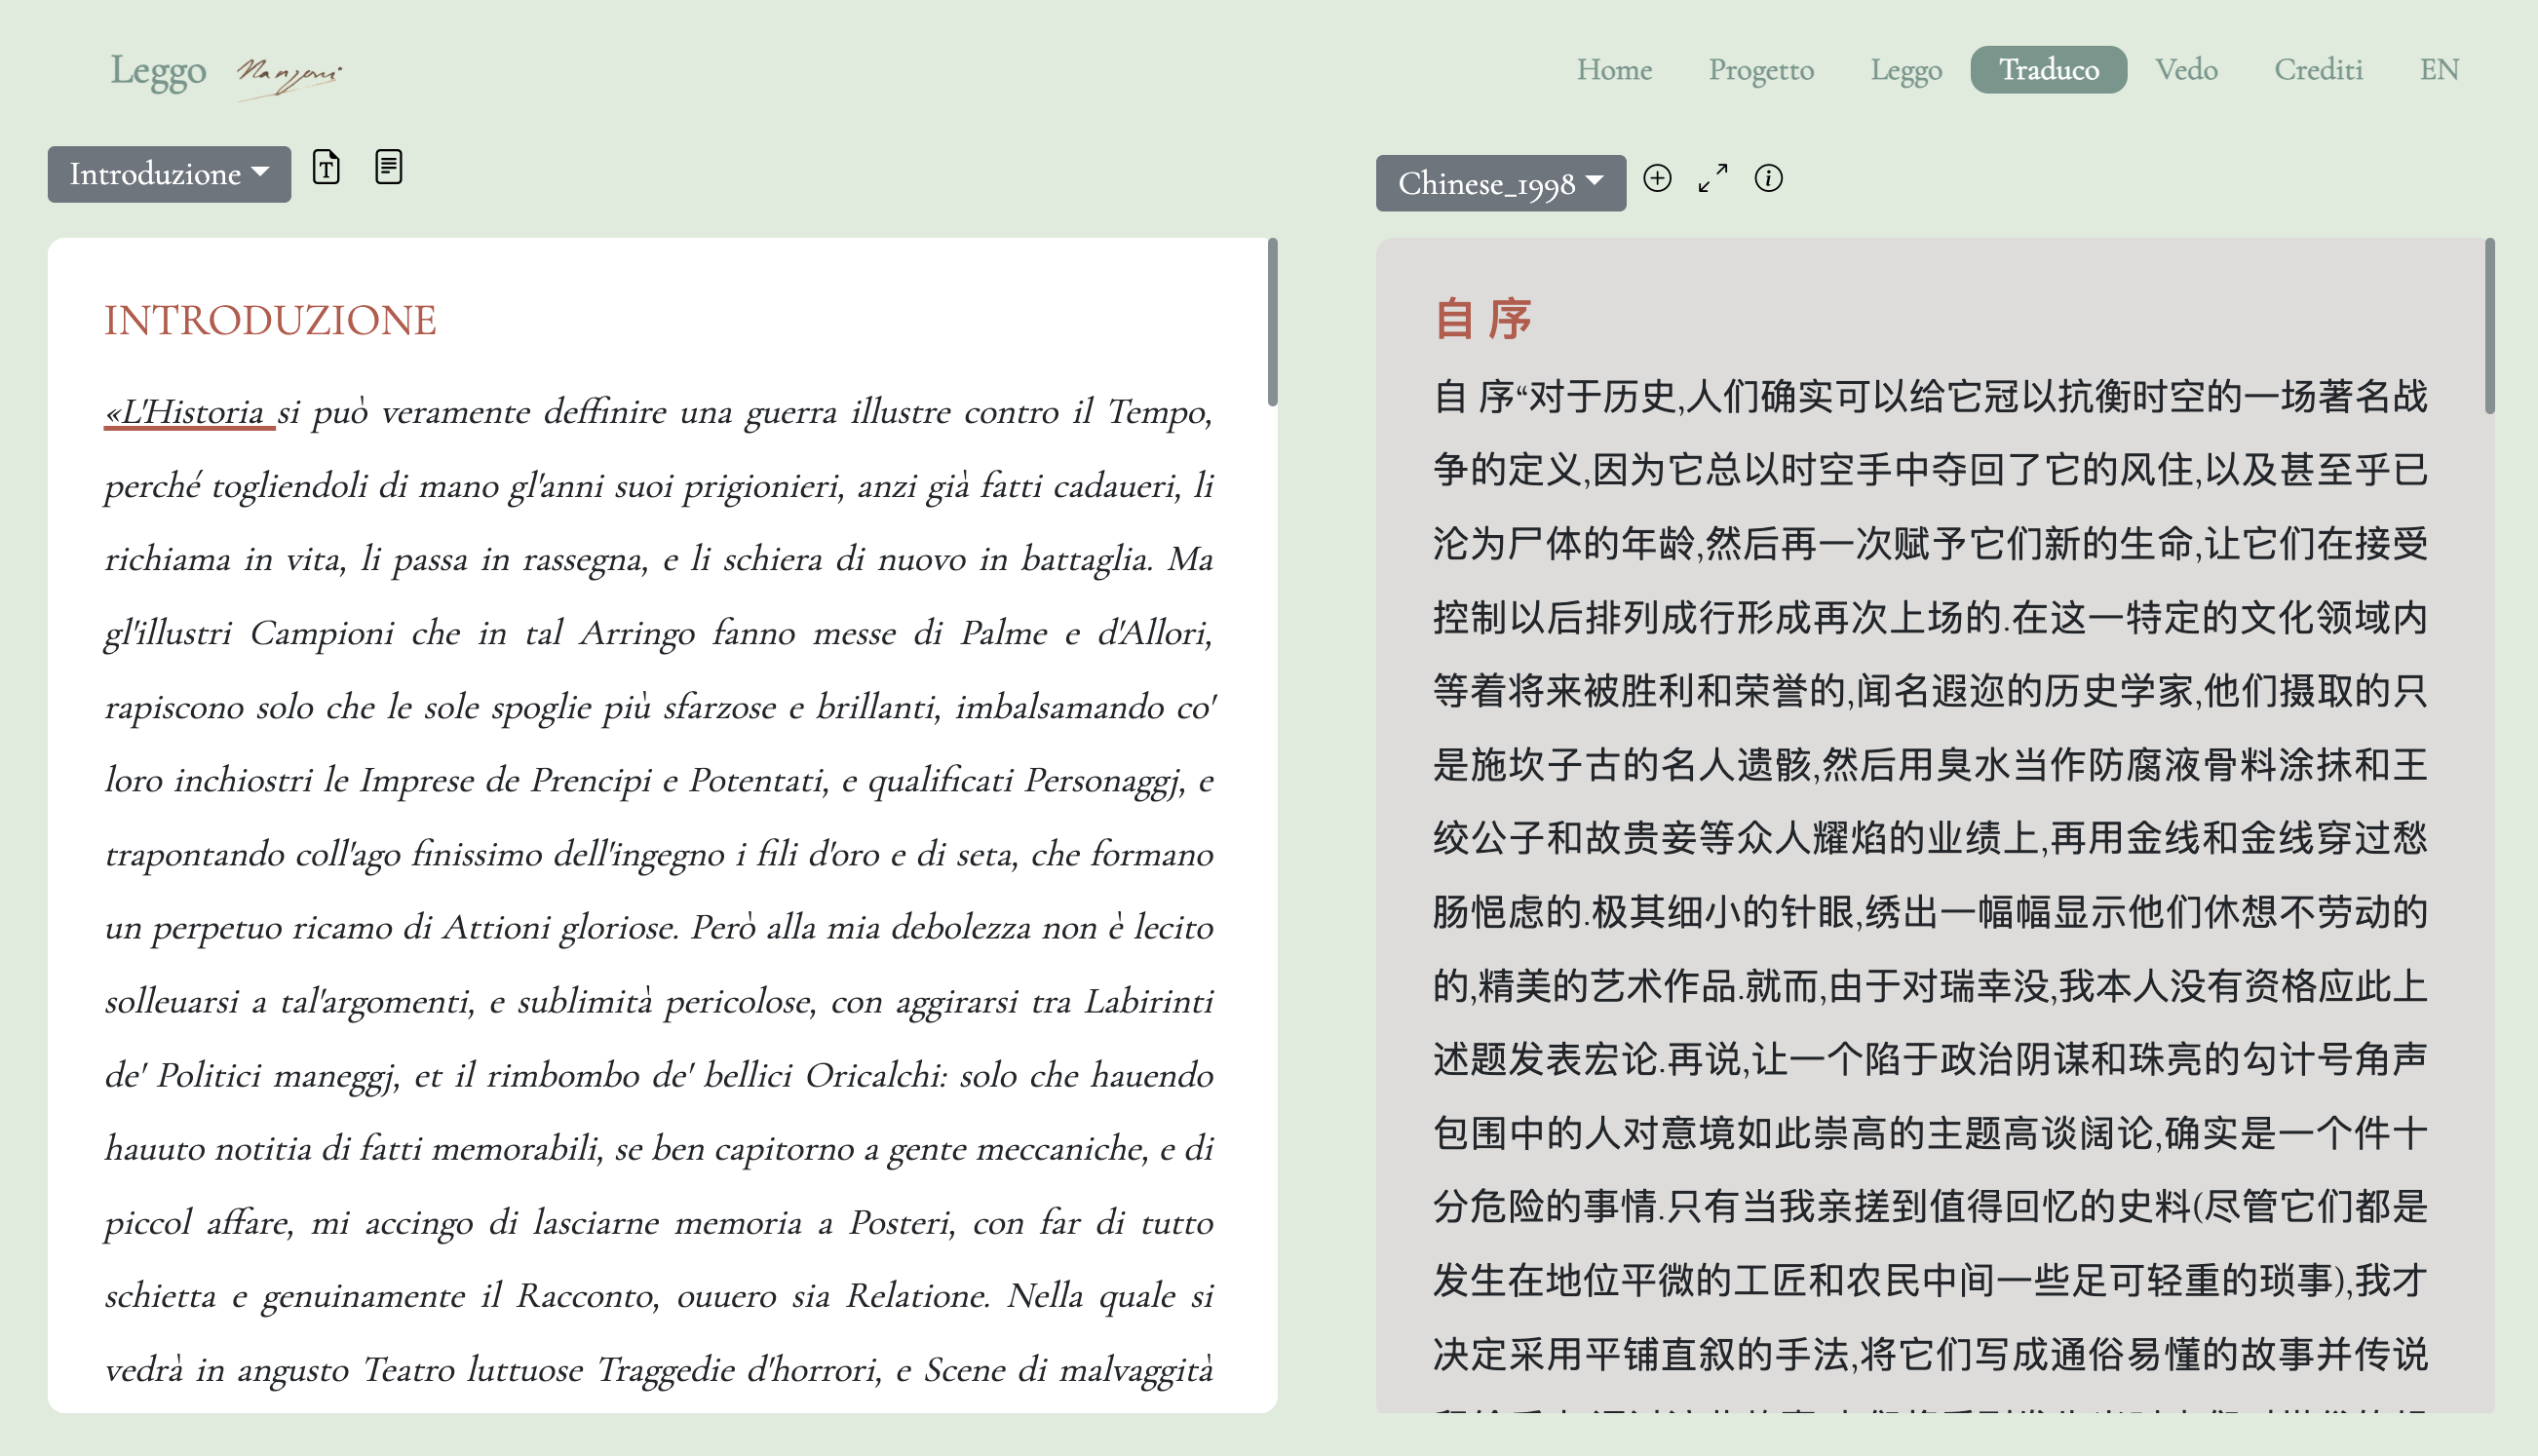2538x1456 pixels.
Task: Switch language to EN
Action: [x=2439, y=70]
